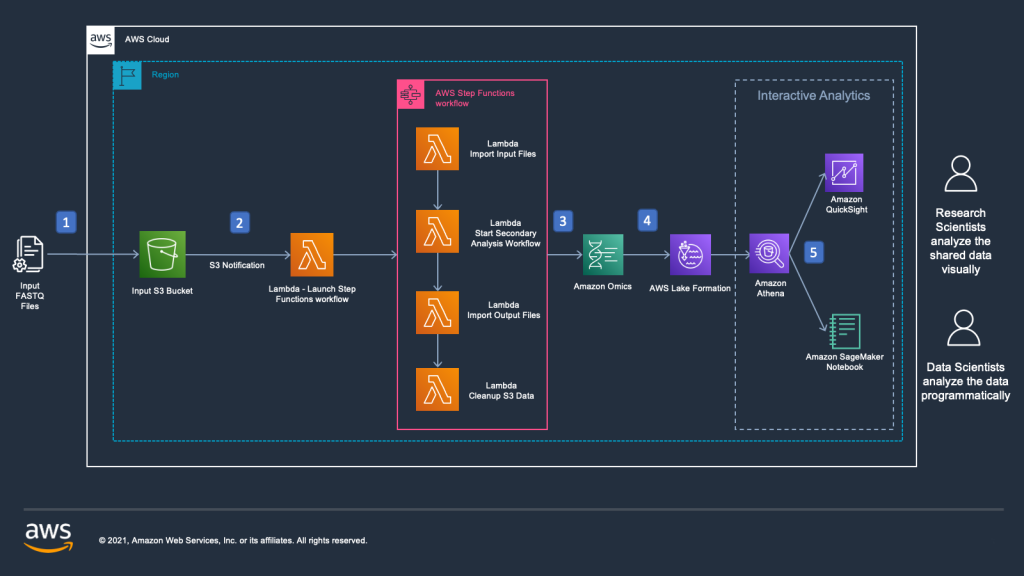Click the numbered badge 1
The image size is (1024, 576).
click(66, 222)
